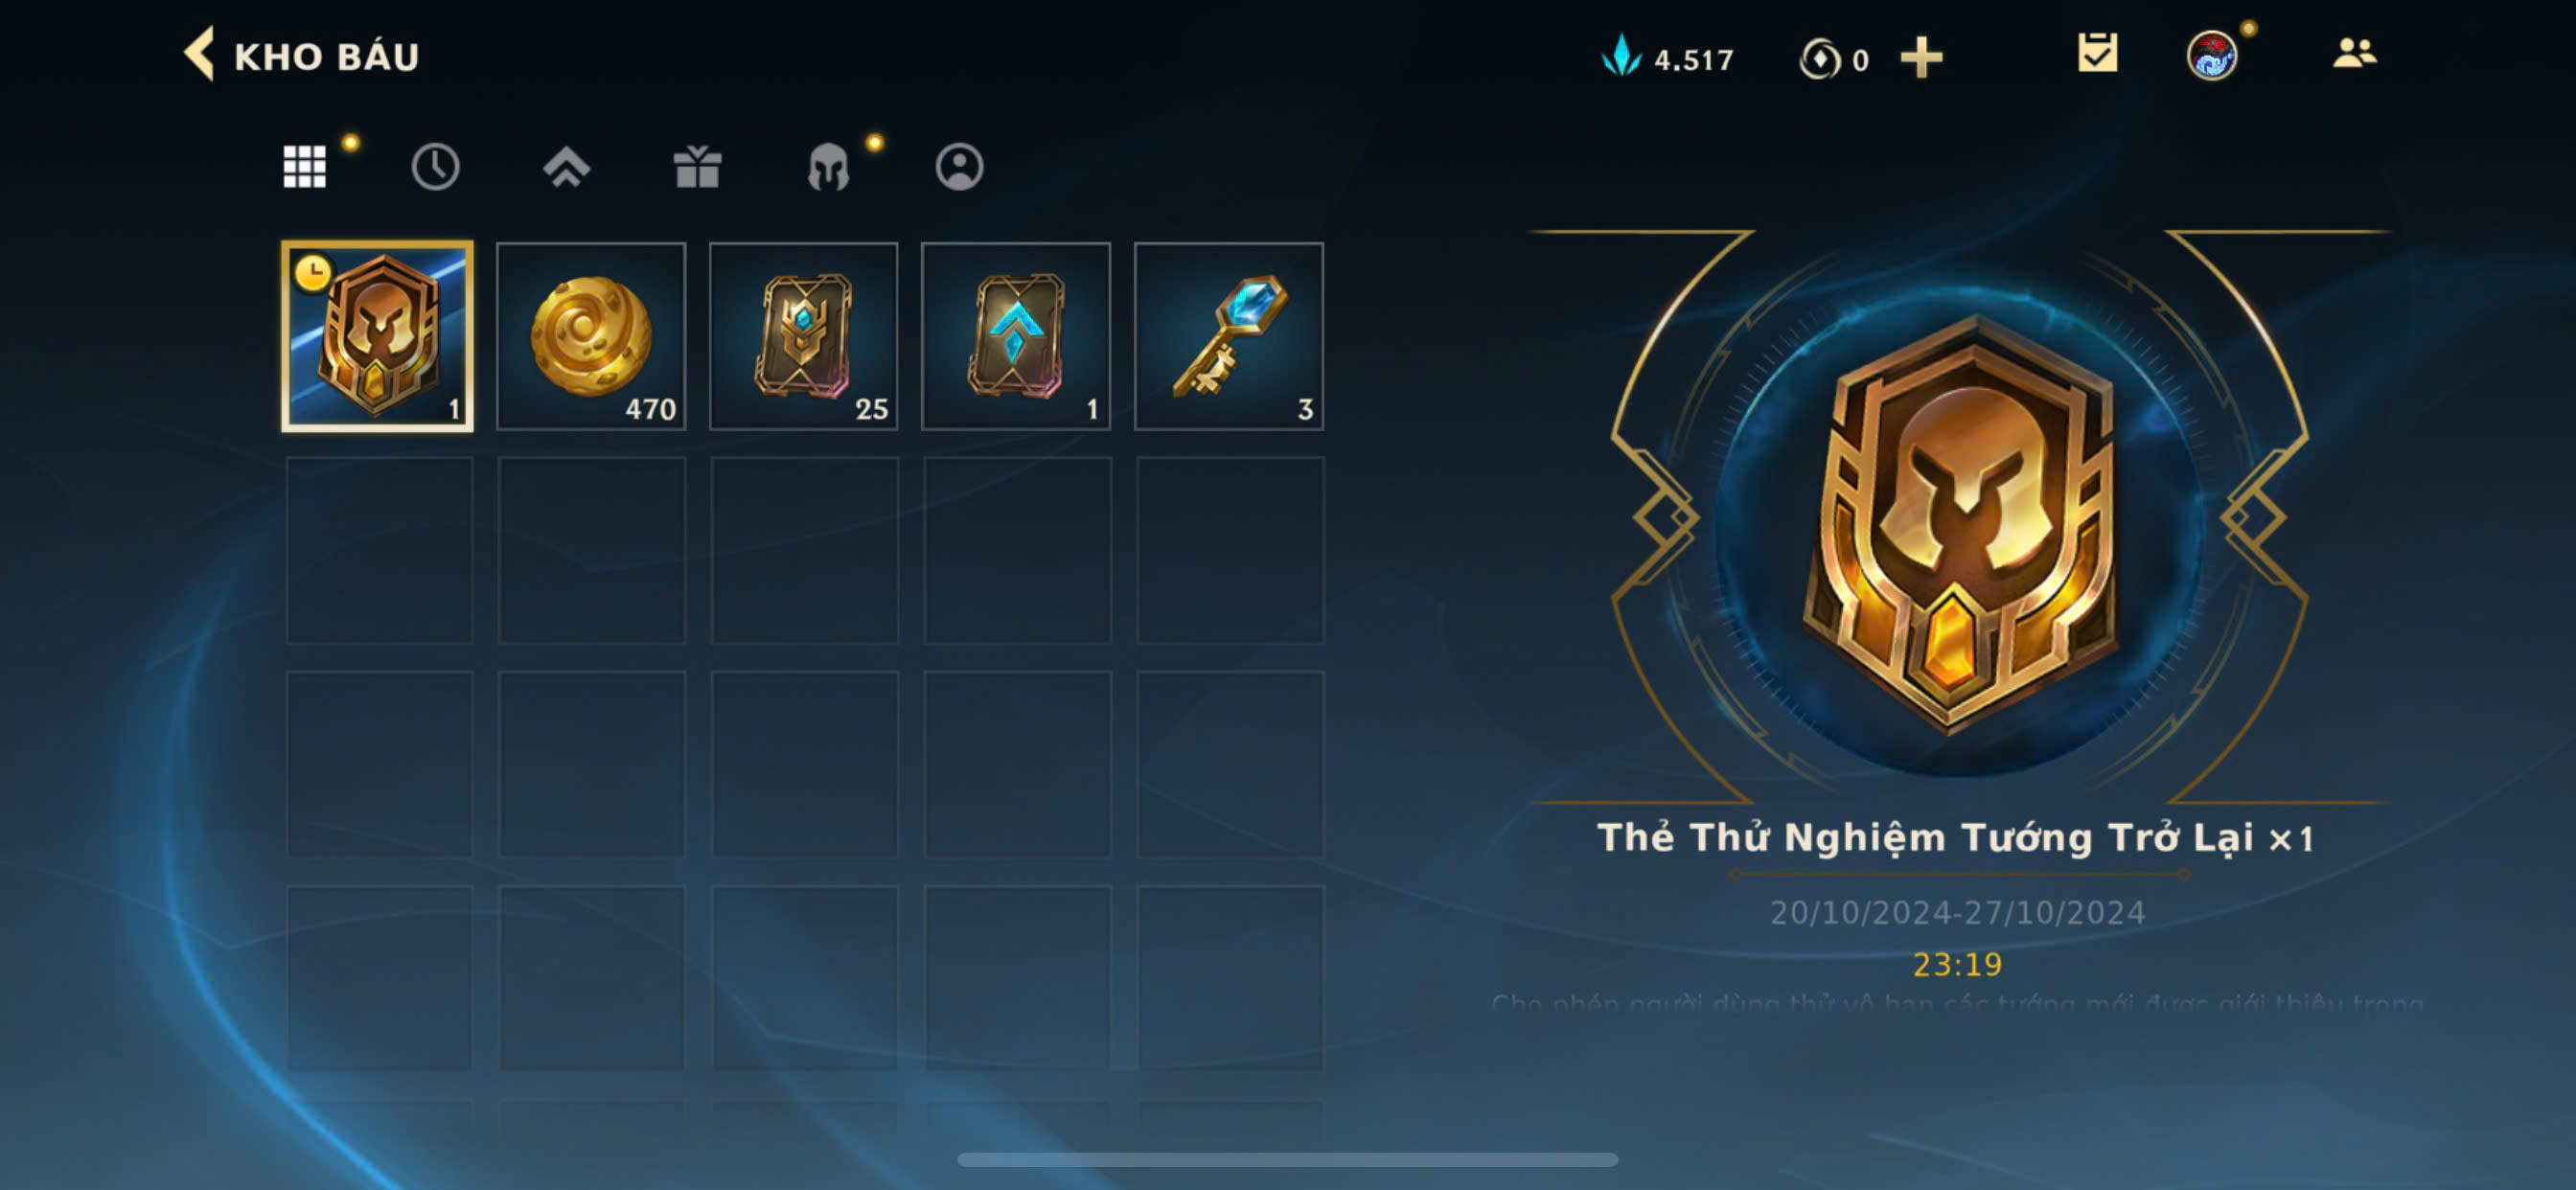The height and width of the screenshot is (1190, 2576).
Task: Go back using the KHO BÁU arrow
Action: tap(199, 54)
